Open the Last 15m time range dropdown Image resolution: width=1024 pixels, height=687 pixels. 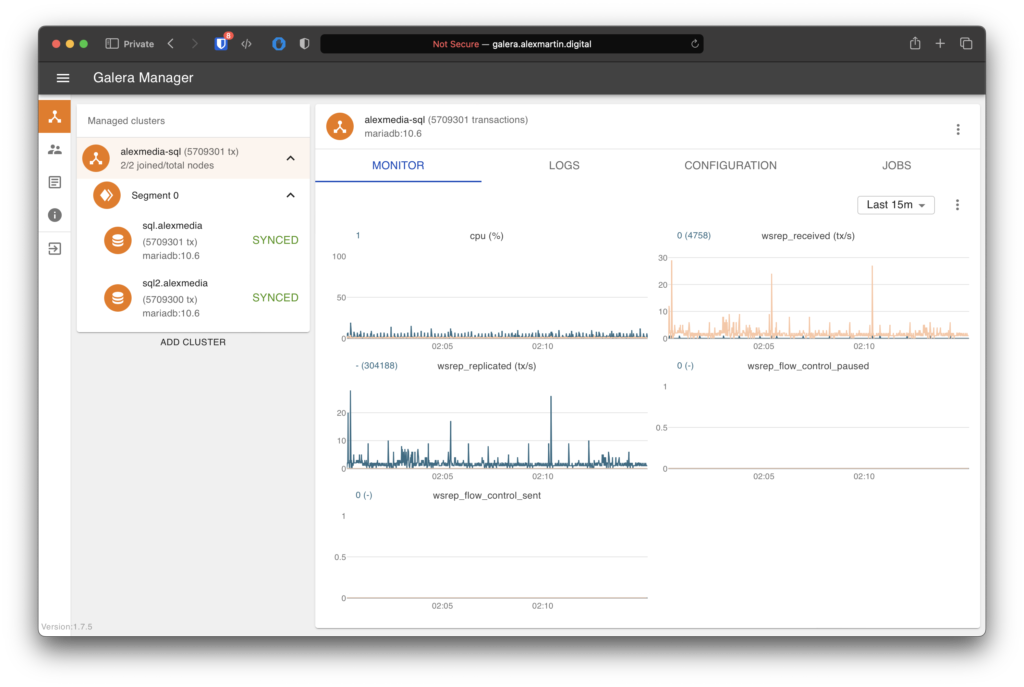point(895,205)
